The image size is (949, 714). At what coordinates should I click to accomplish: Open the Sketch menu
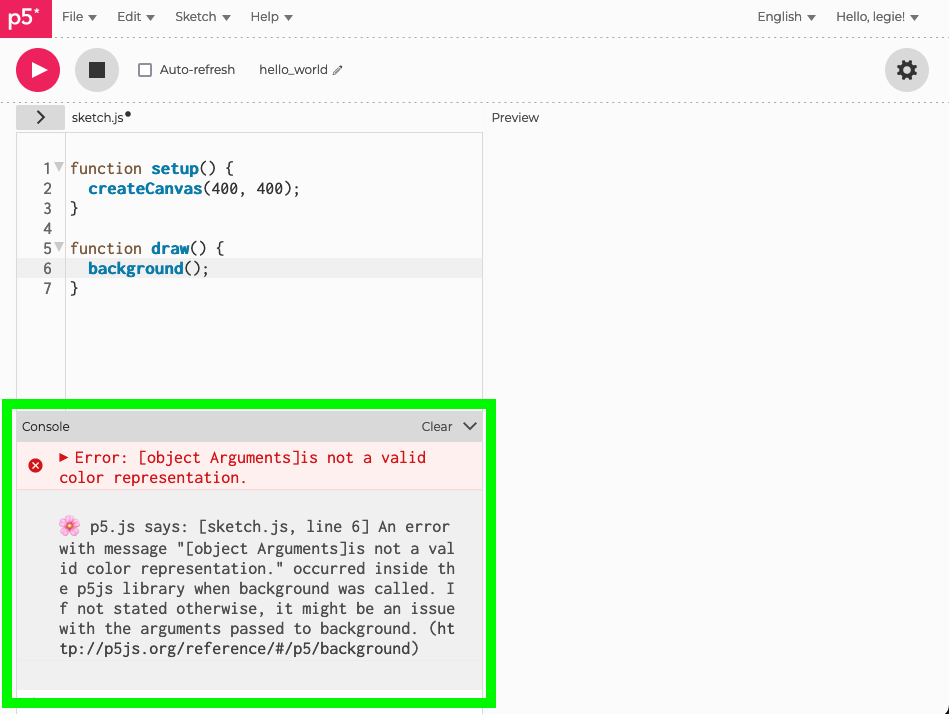tap(202, 17)
